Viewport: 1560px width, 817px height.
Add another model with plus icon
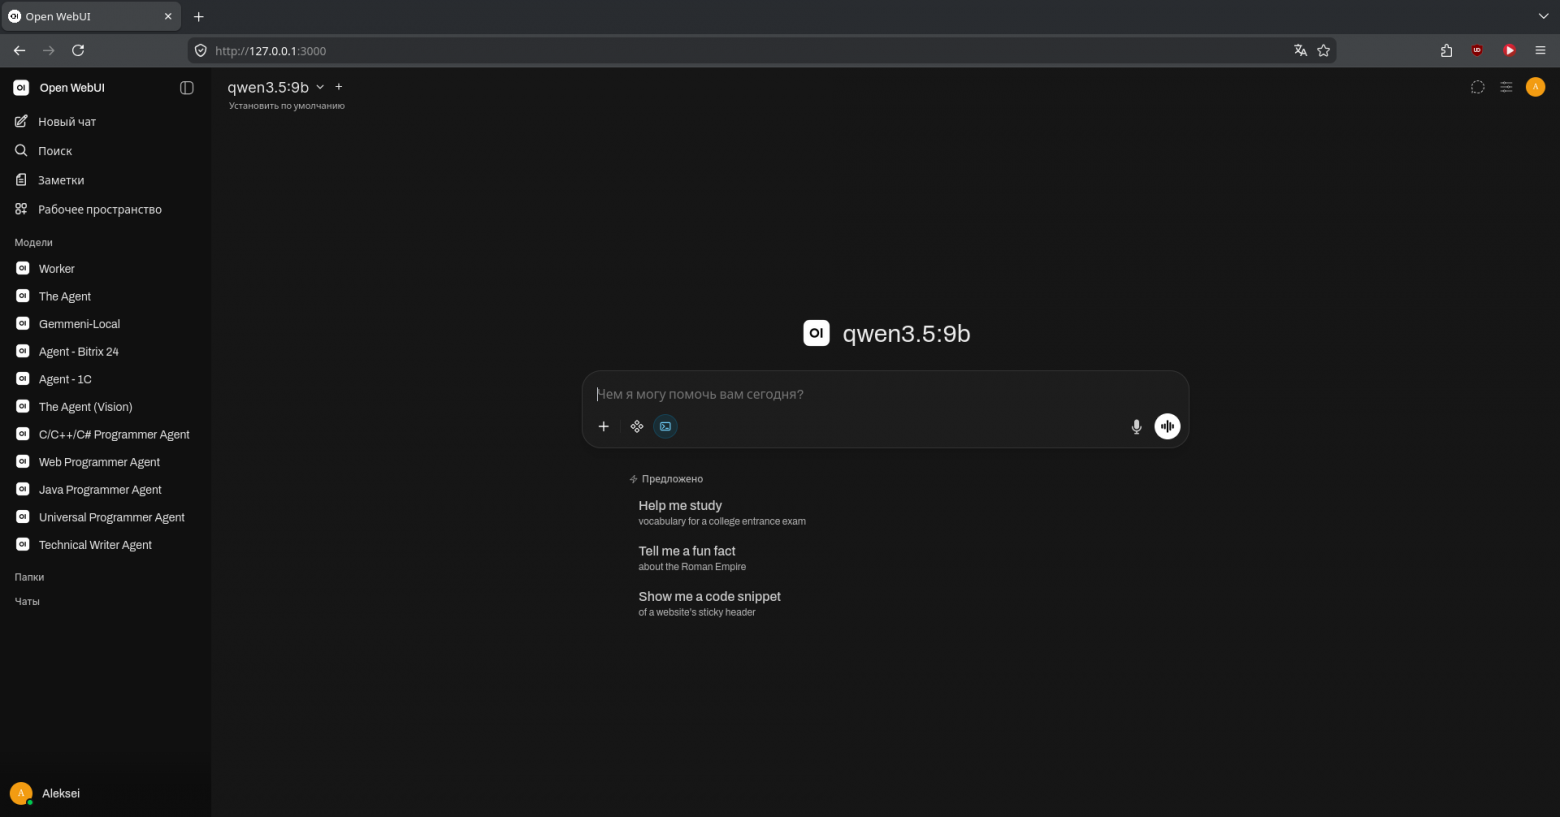point(339,87)
